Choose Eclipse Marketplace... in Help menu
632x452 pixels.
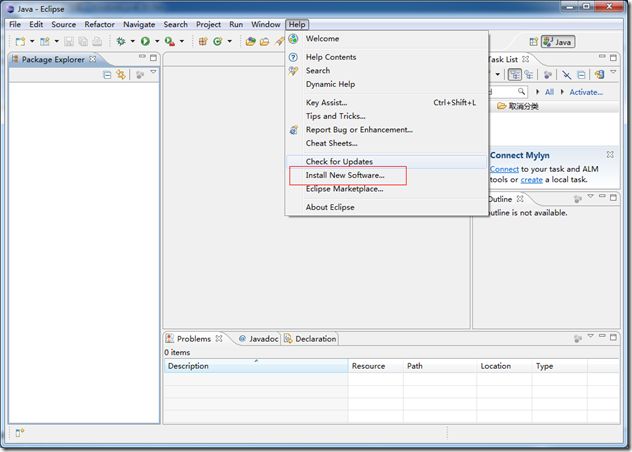(x=387, y=189)
